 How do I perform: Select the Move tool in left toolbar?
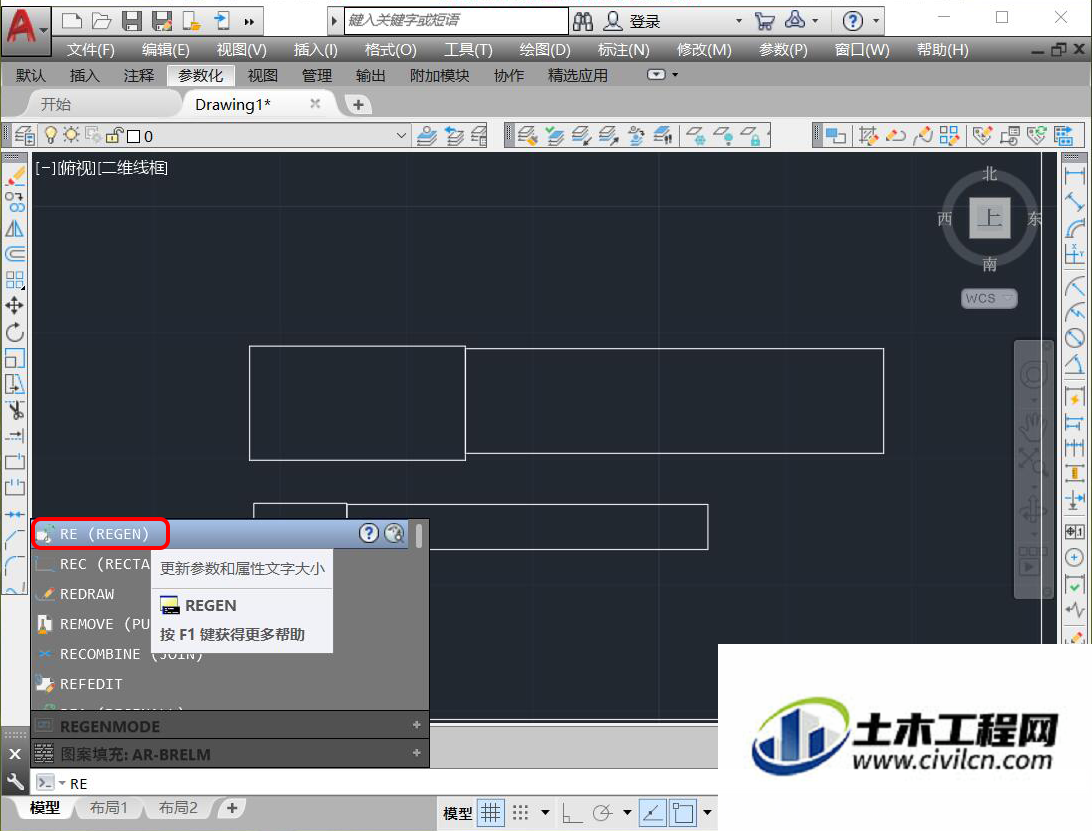[x=15, y=306]
